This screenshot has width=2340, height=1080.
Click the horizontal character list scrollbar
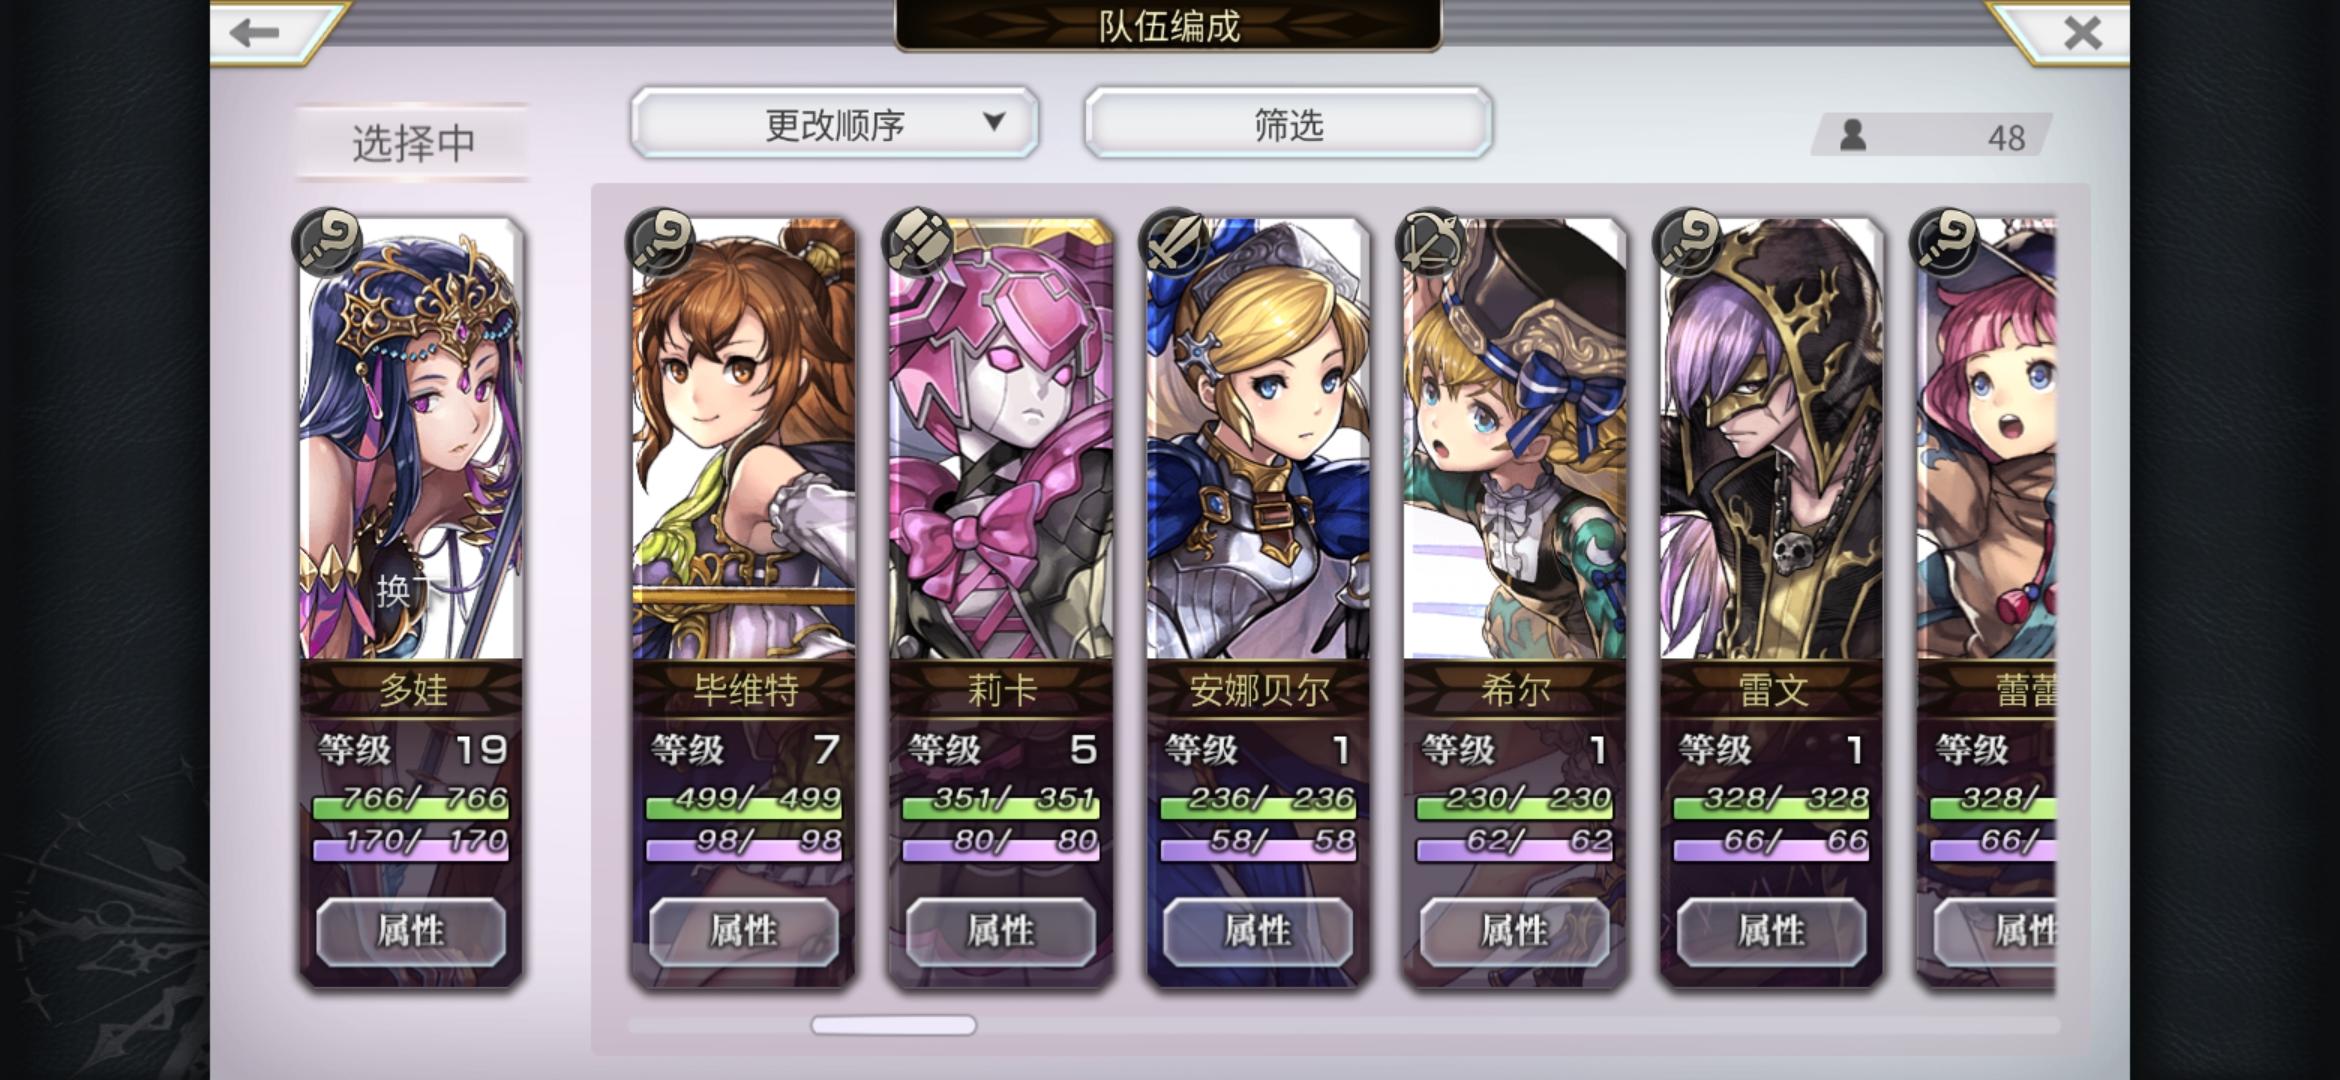pos(894,1025)
